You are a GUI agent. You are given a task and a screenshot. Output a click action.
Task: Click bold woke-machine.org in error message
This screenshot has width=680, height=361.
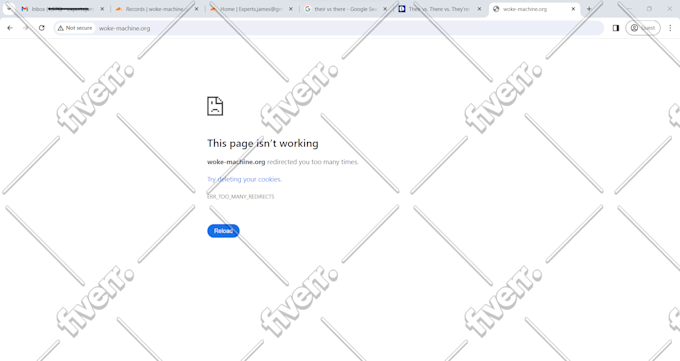tap(236, 162)
